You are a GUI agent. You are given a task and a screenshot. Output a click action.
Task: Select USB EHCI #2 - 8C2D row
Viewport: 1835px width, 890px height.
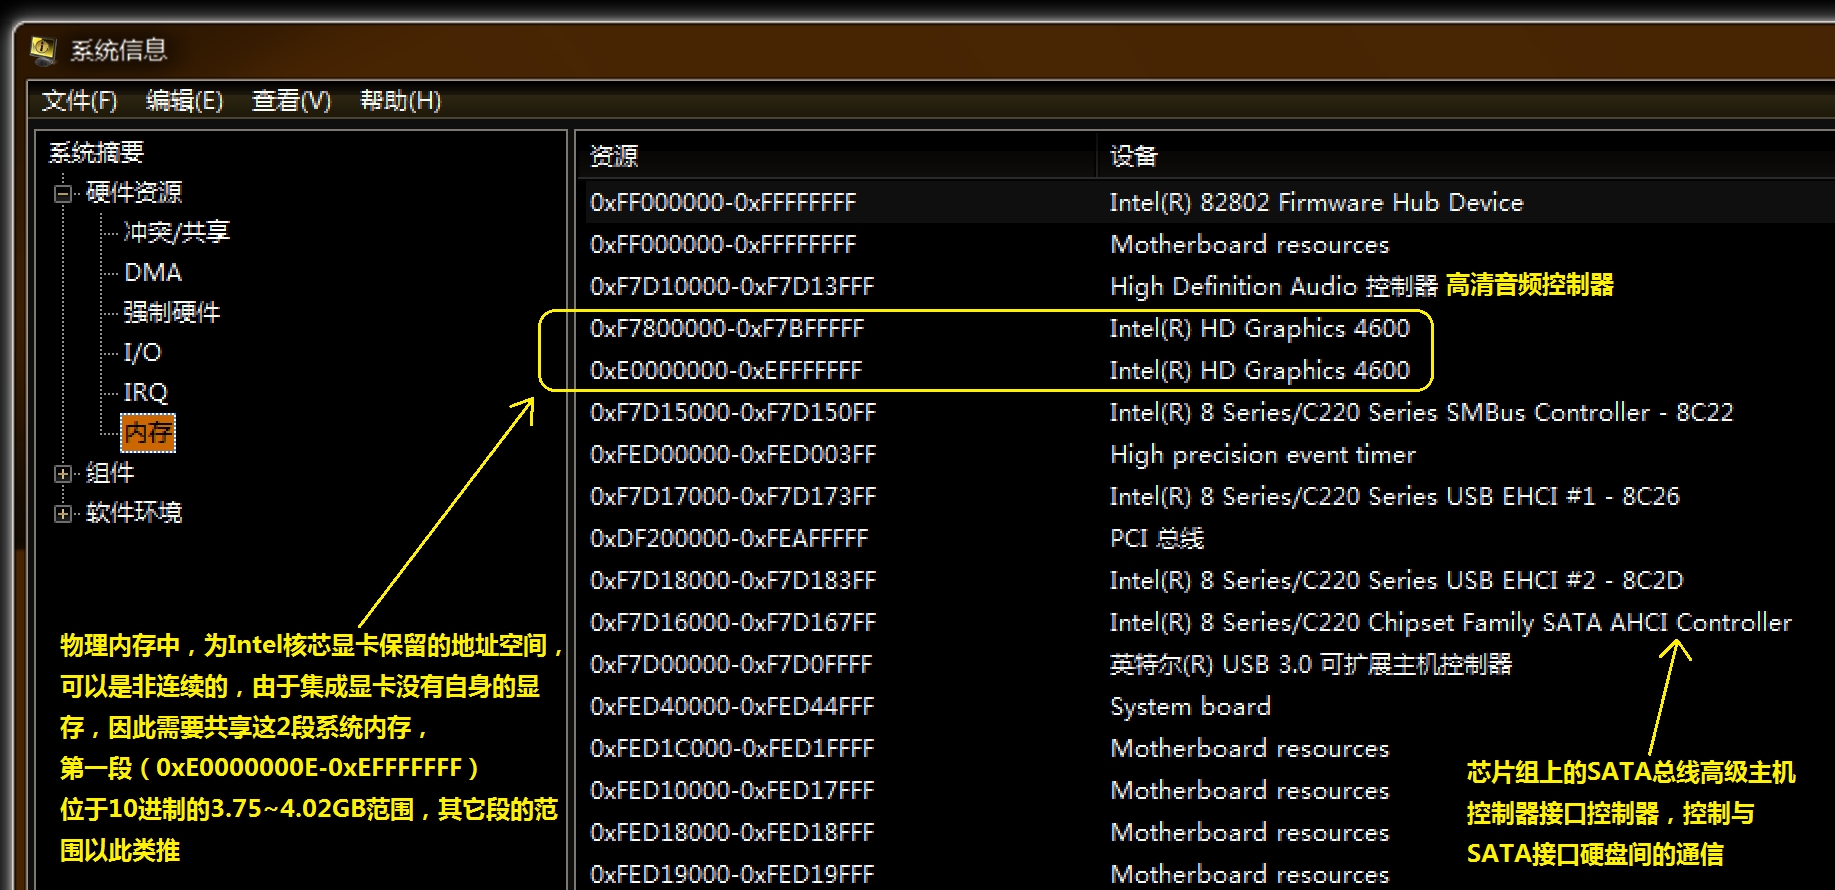click(x=1207, y=581)
